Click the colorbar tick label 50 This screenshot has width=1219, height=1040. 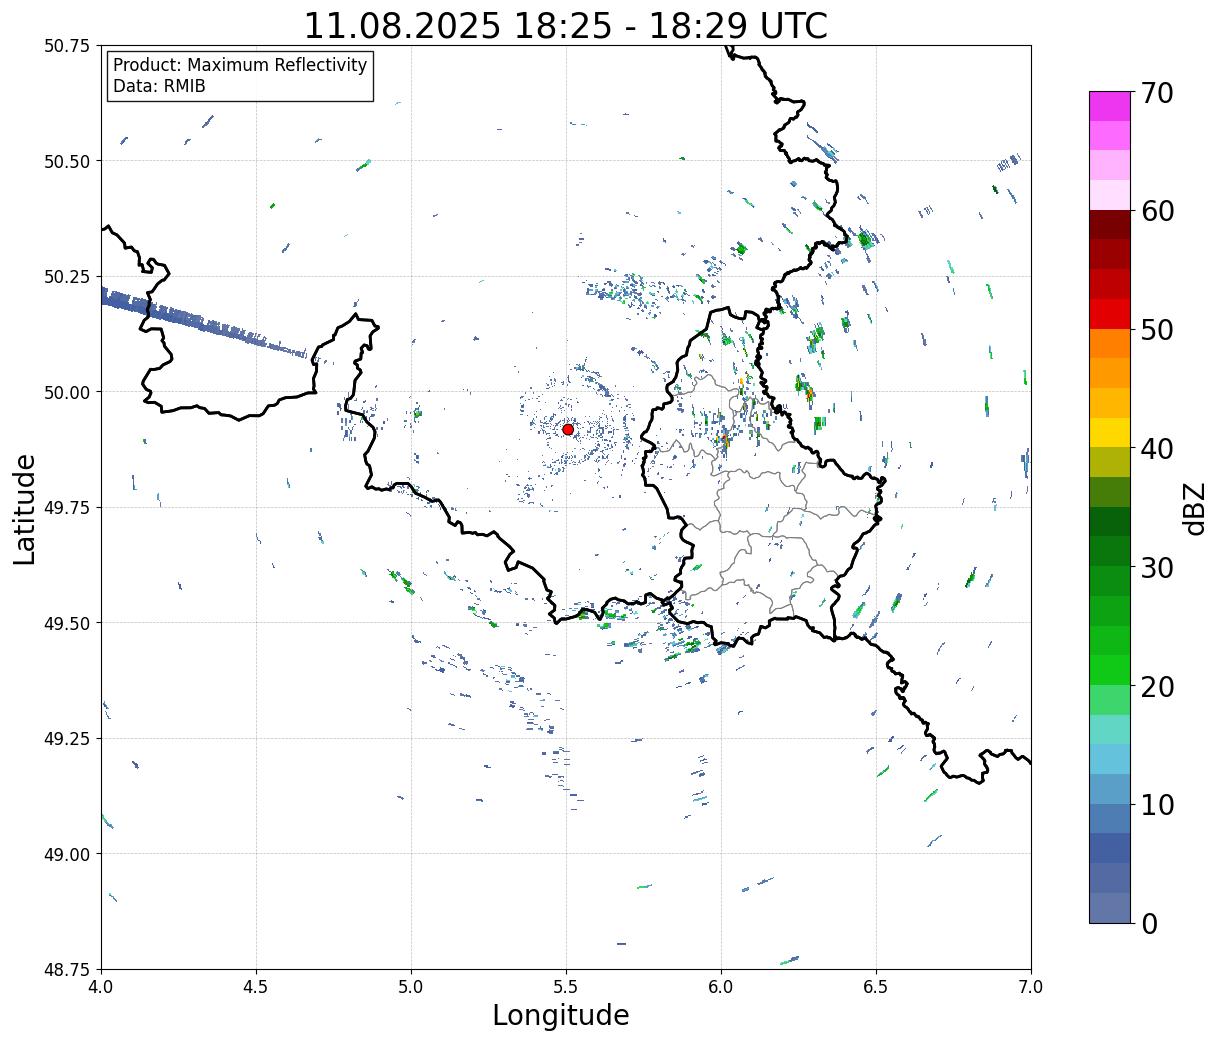(1156, 330)
